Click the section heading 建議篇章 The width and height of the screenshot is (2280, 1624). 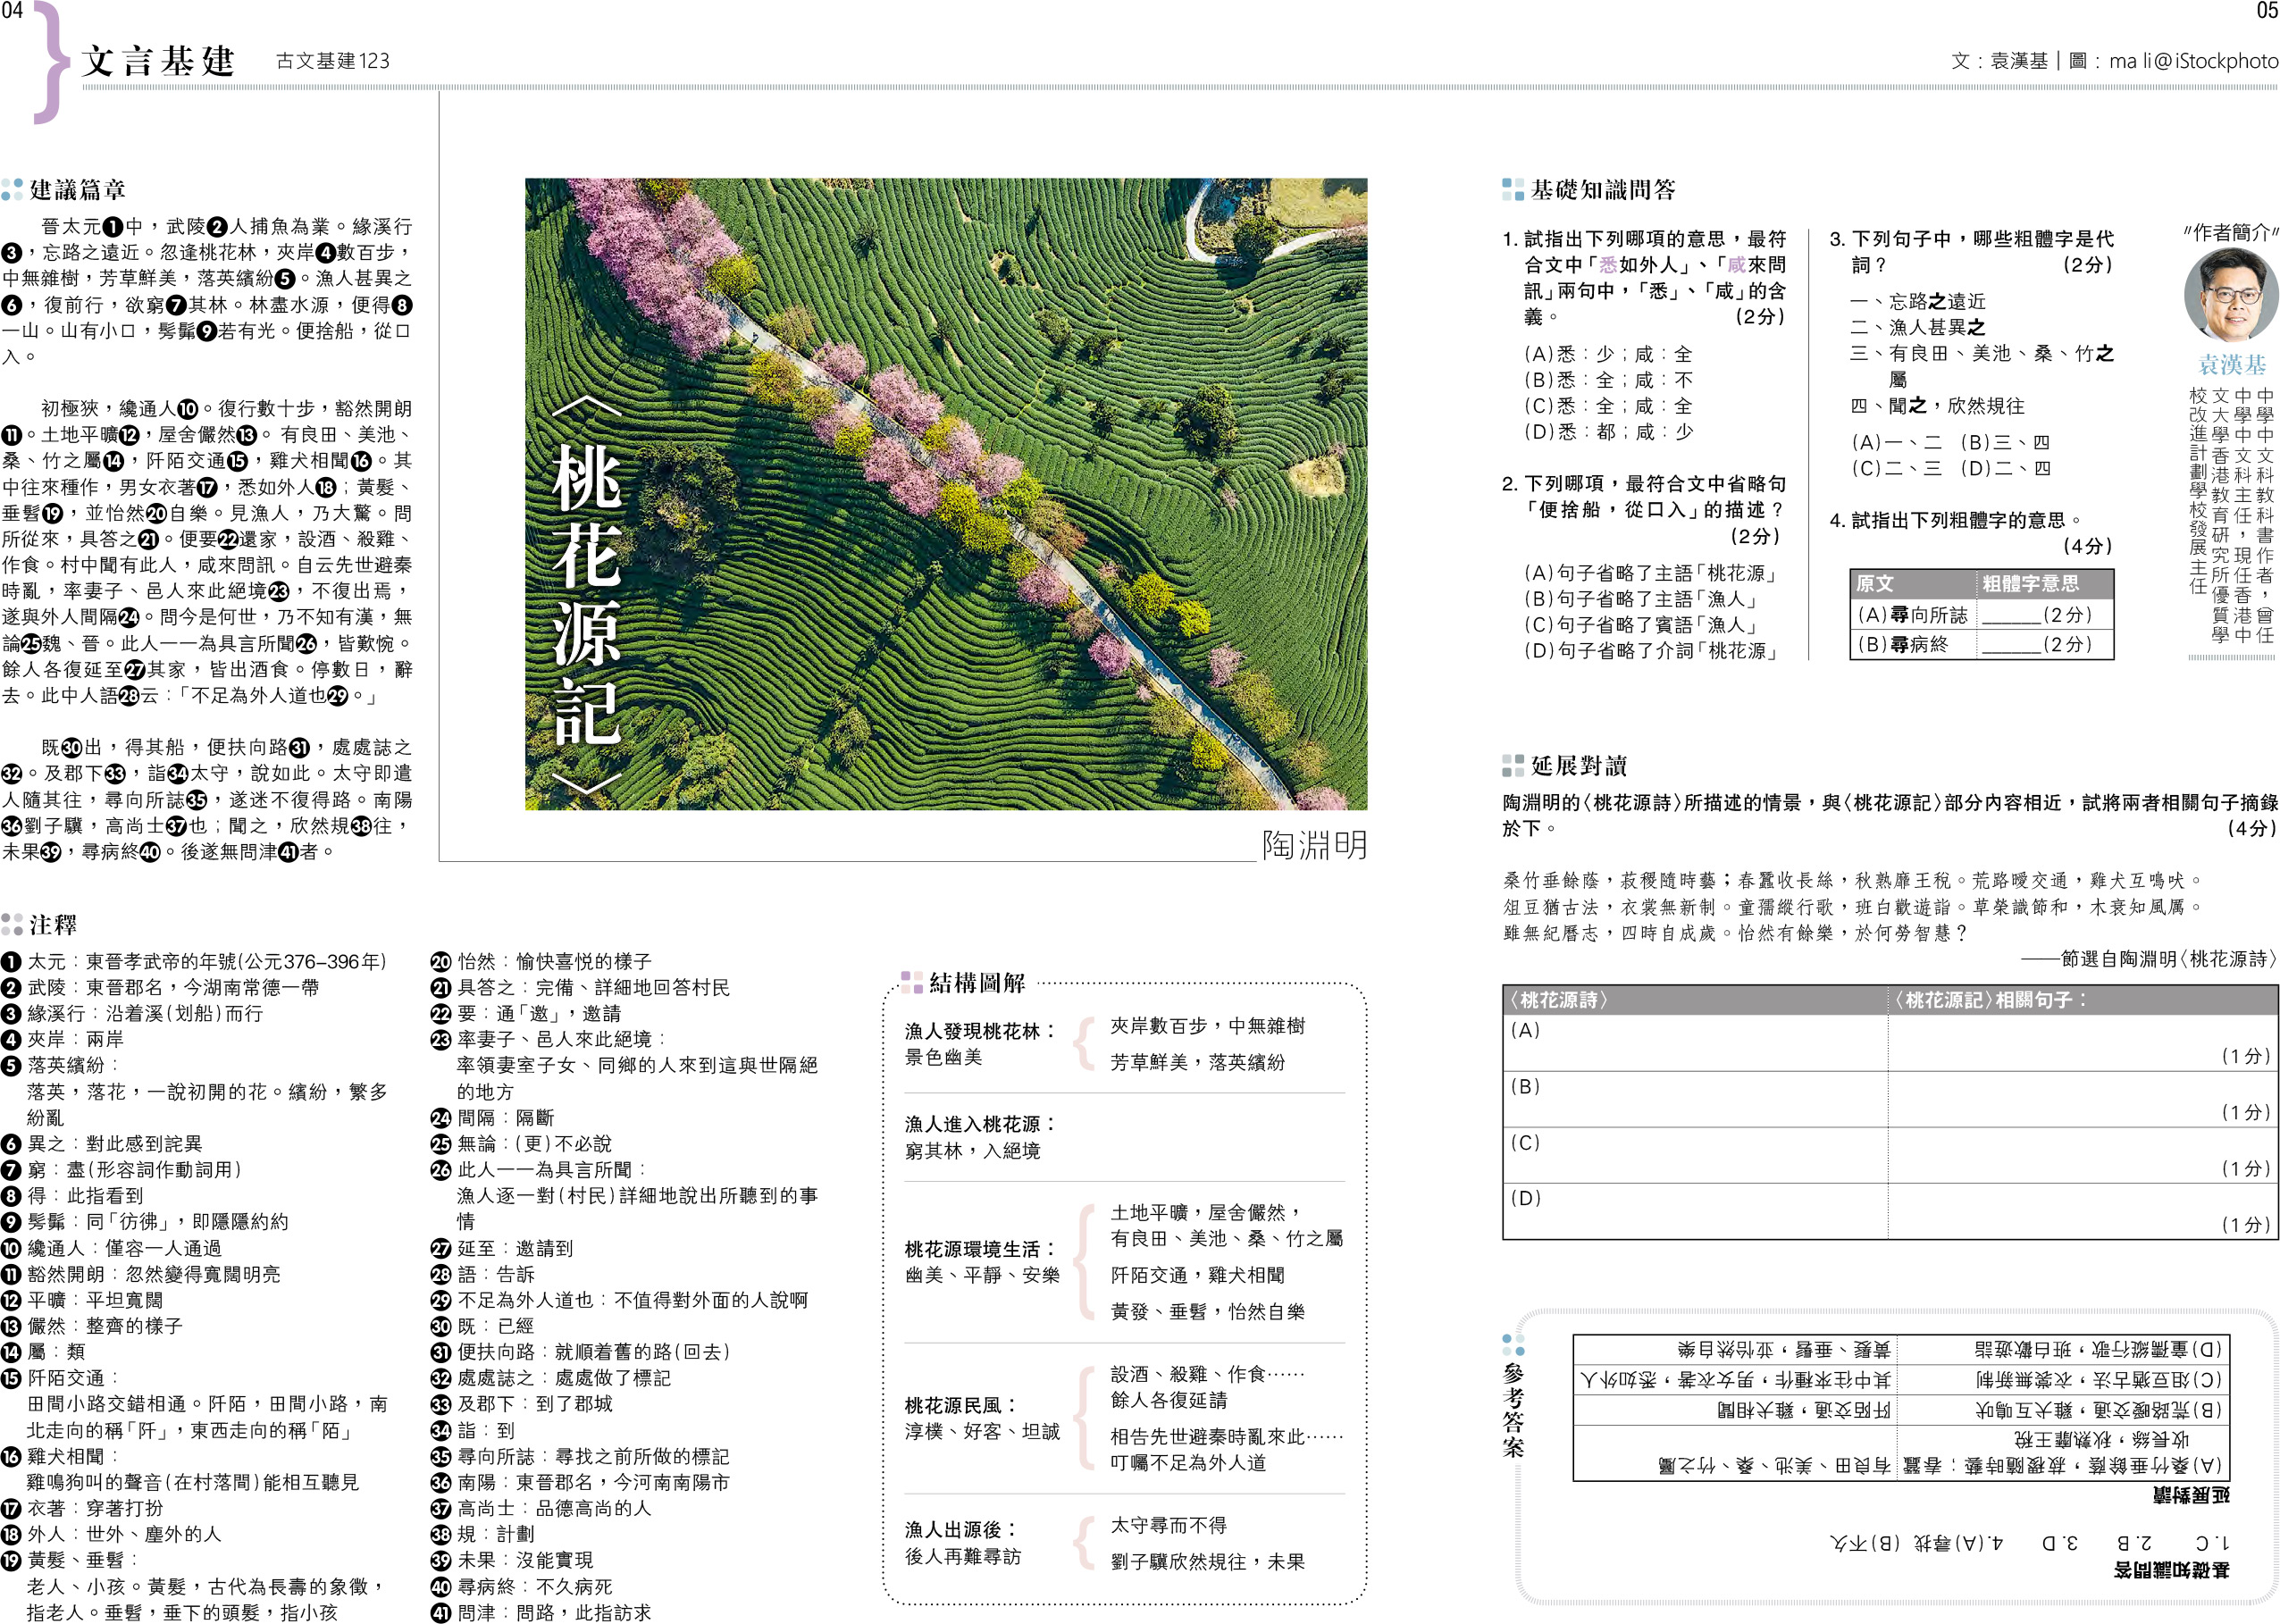(x=77, y=189)
